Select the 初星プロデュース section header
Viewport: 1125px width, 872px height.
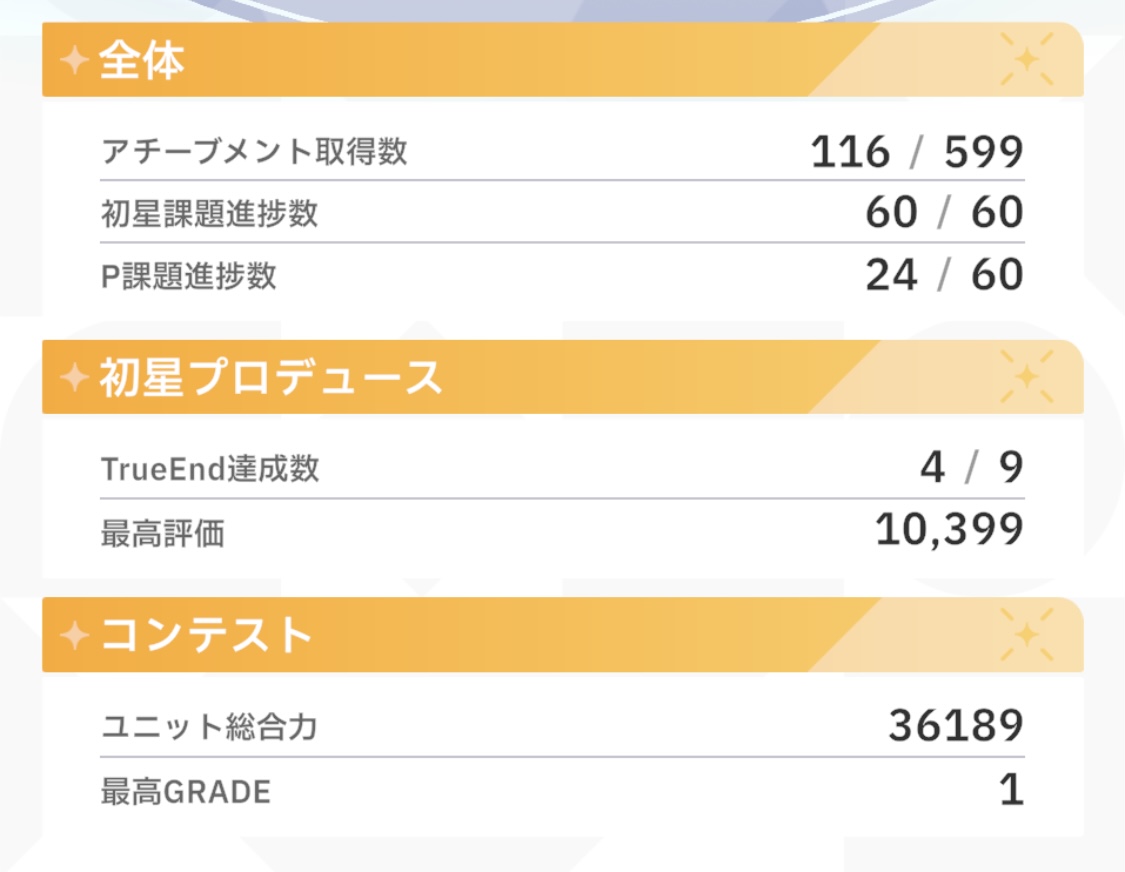pos(270,378)
